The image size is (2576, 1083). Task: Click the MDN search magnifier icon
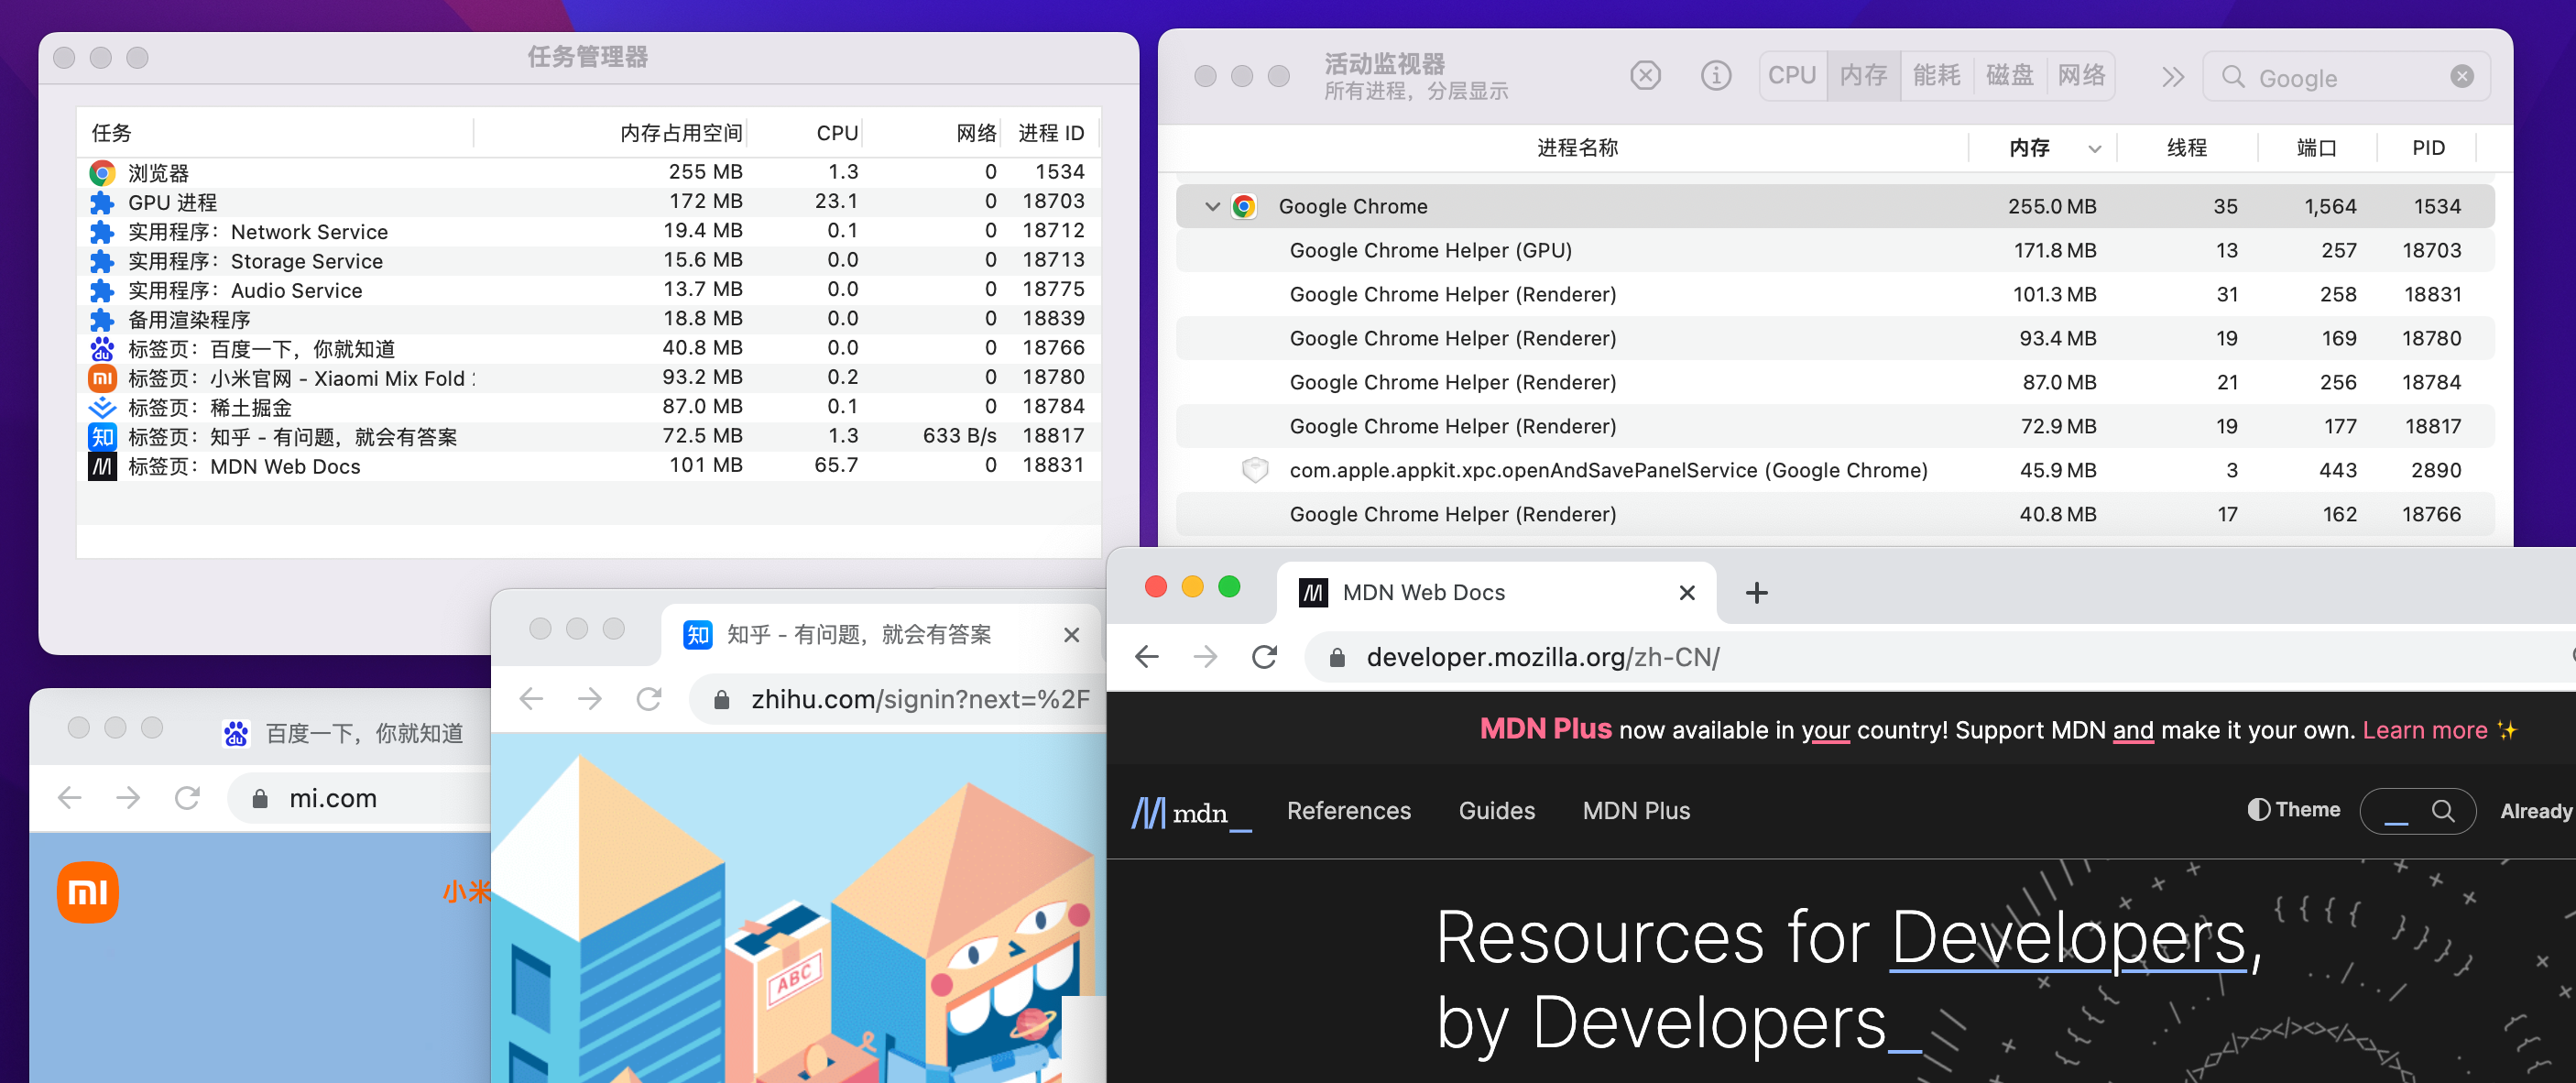(x=2442, y=810)
